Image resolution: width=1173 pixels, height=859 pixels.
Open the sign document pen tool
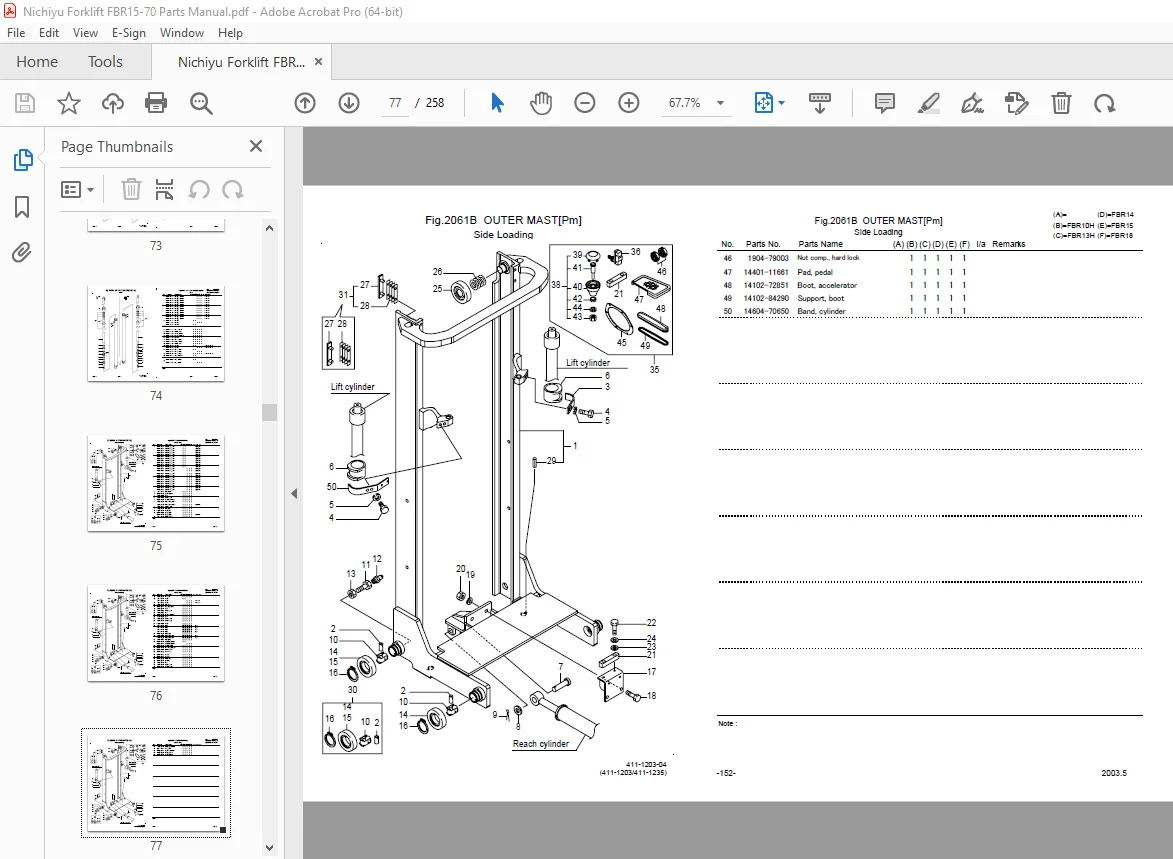(972, 103)
